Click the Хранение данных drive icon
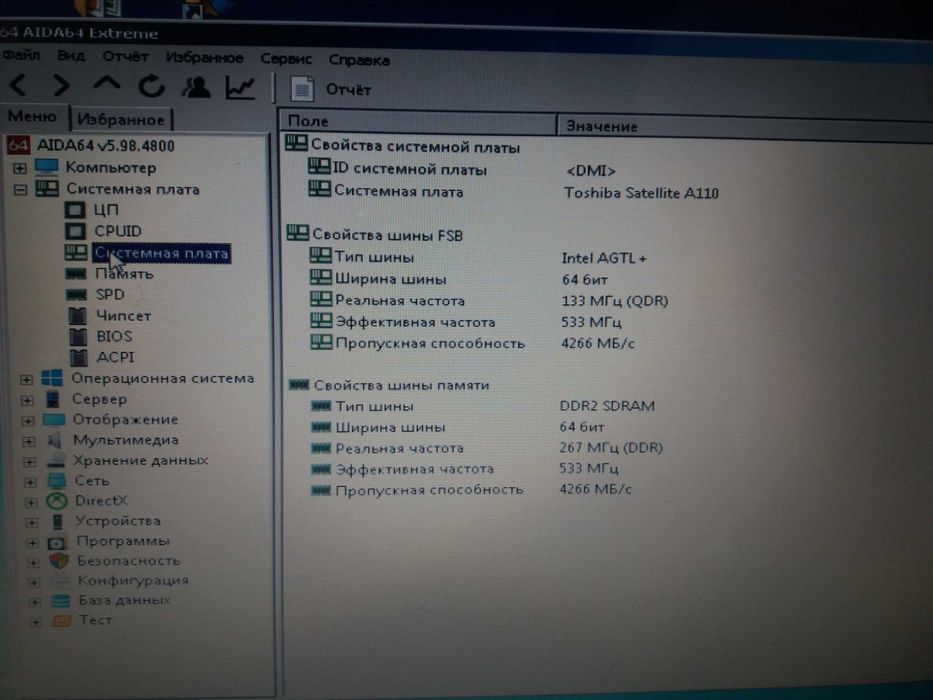The height and width of the screenshot is (700, 933). pyautogui.click(x=56, y=461)
